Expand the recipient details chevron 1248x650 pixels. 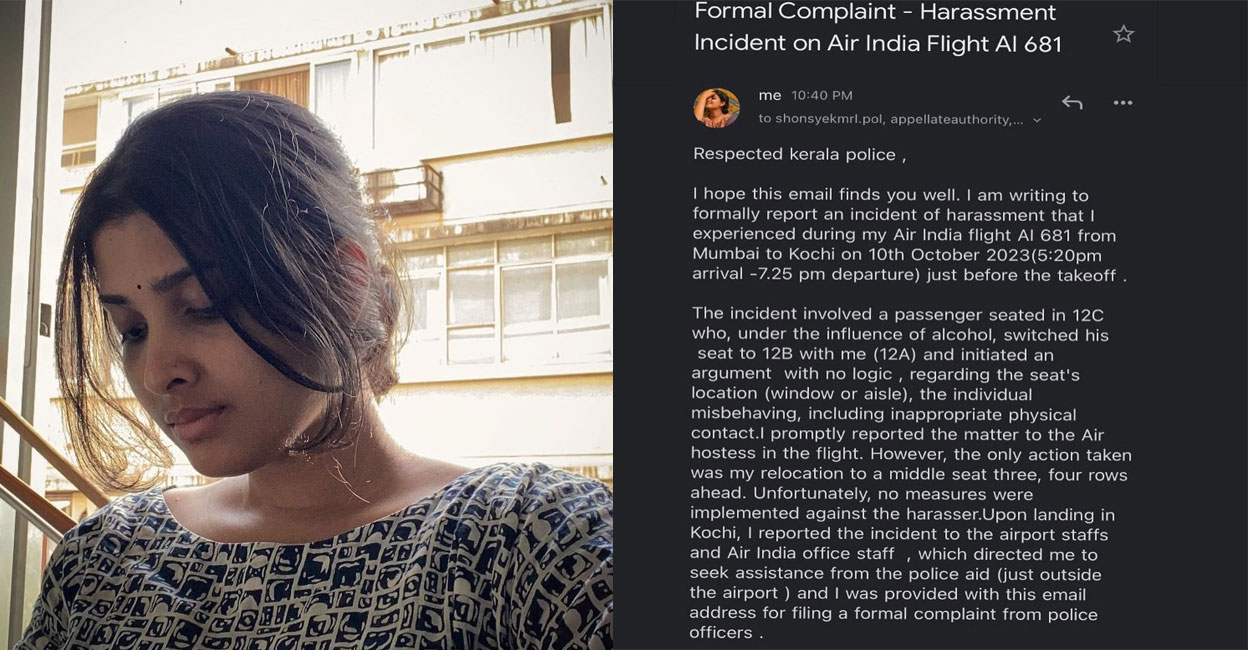(1036, 120)
